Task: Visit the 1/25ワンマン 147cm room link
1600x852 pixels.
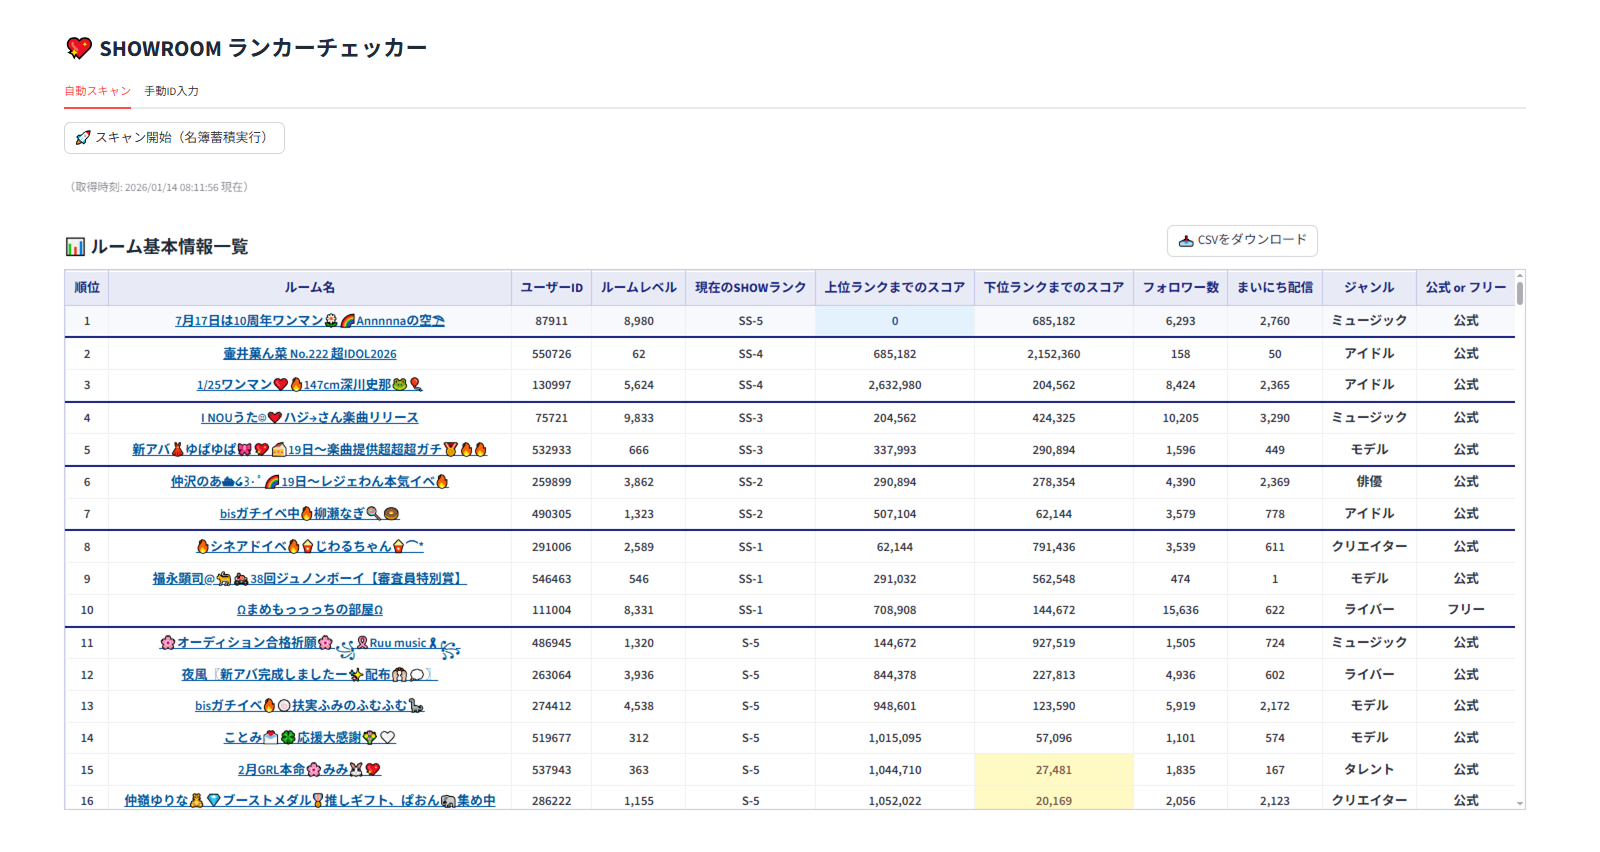Action: 309,385
